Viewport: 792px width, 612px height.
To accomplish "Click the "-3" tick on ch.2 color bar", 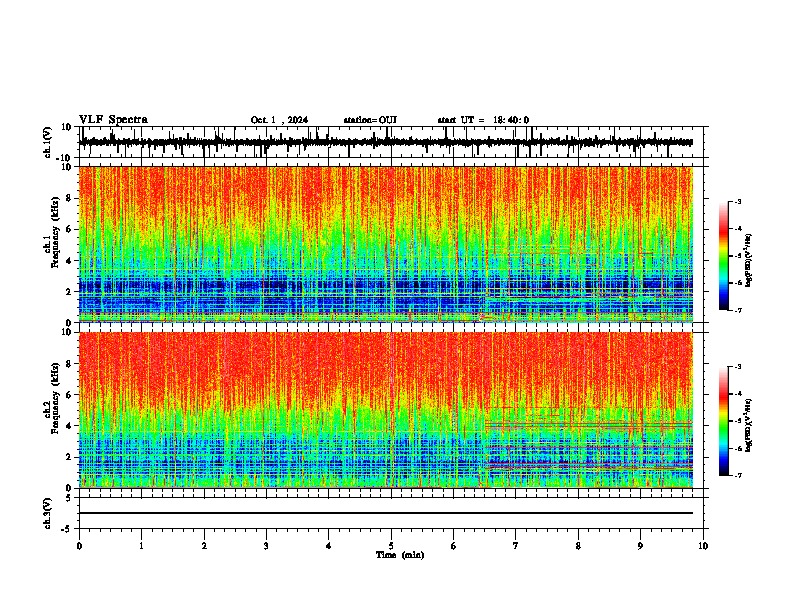I will (737, 367).
